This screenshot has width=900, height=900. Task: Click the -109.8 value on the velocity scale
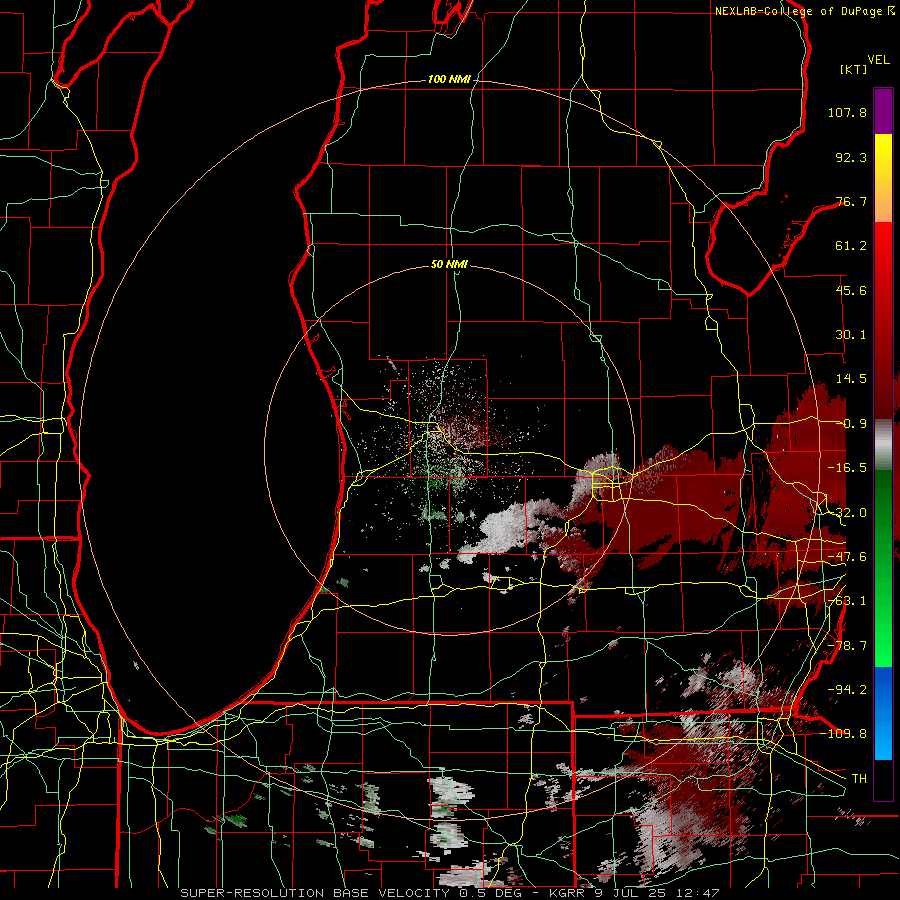pos(844,734)
